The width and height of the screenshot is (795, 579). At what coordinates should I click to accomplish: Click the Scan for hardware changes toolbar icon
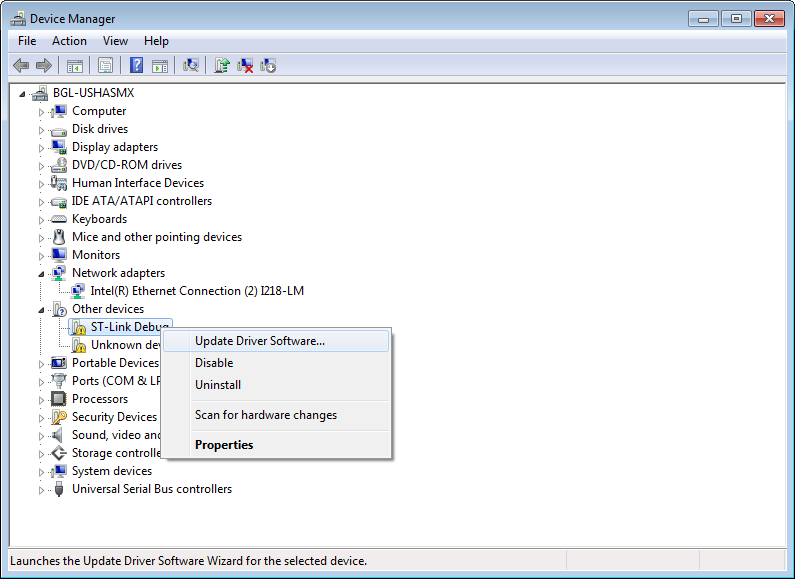tap(191, 65)
